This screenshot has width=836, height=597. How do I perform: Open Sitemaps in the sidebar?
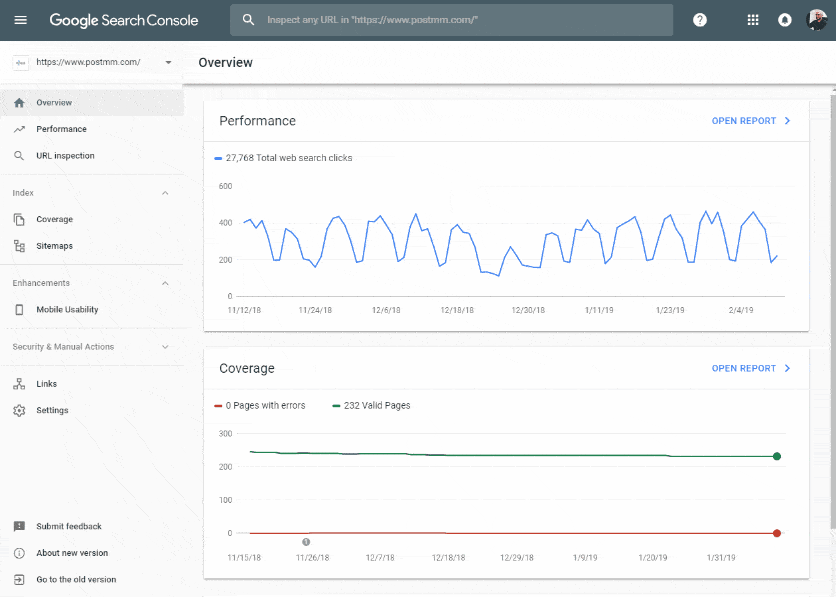pos(20,245)
